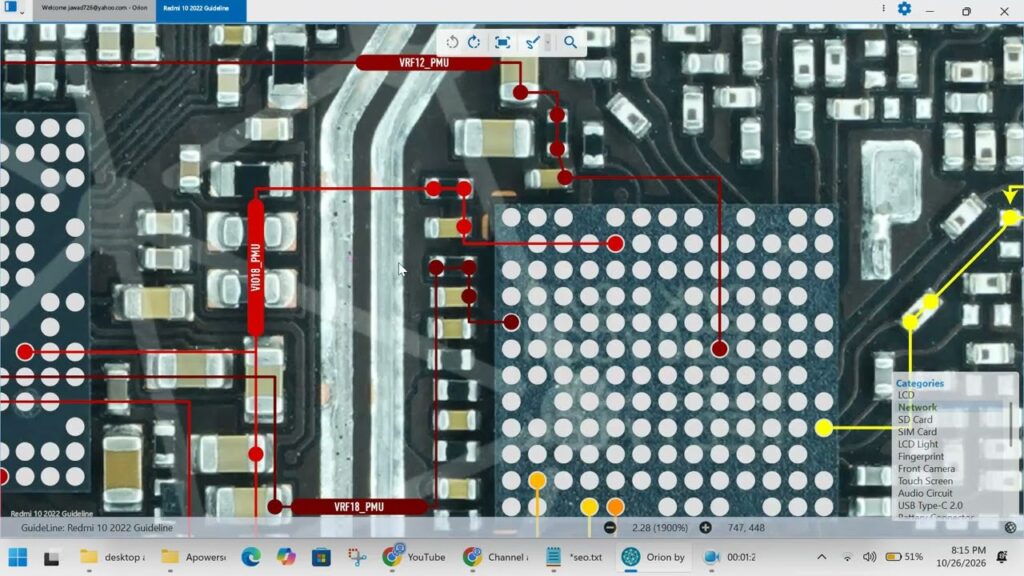Image resolution: width=1024 pixels, height=576 pixels.
Task: Select Audio Circuit category
Action: 925,494
